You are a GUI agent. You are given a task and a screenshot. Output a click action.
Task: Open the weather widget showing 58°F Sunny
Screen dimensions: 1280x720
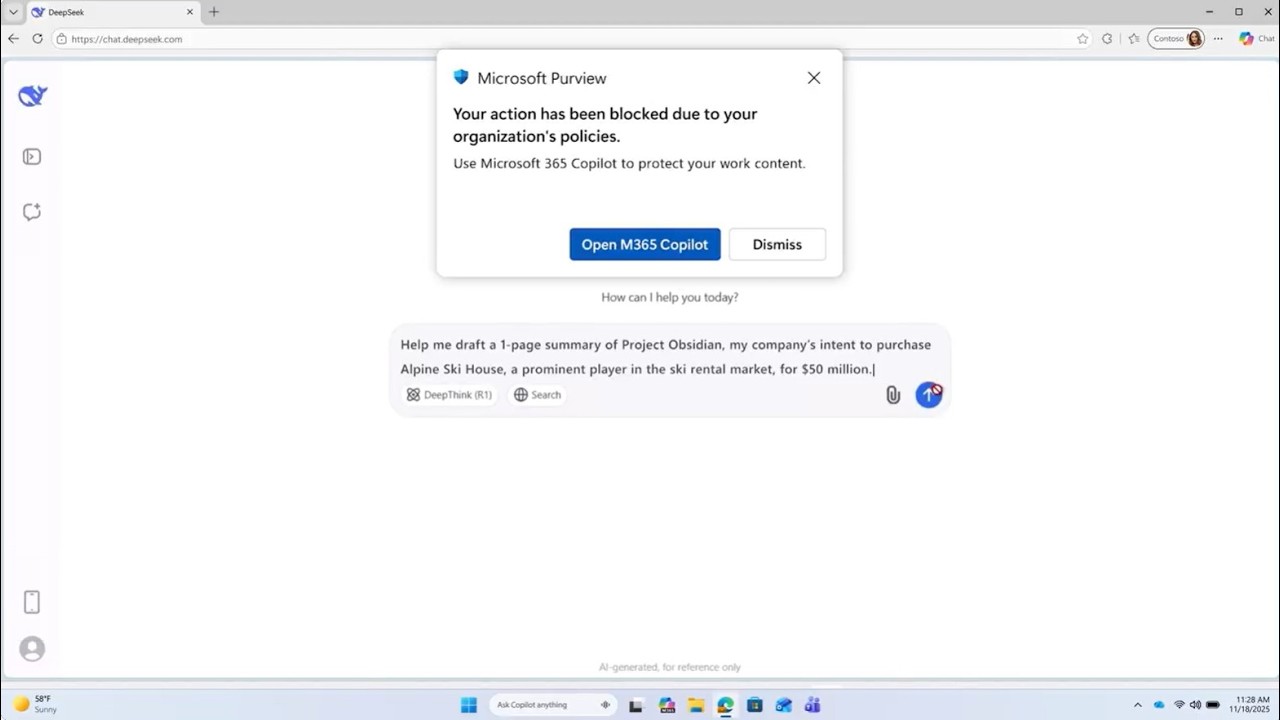point(35,704)
